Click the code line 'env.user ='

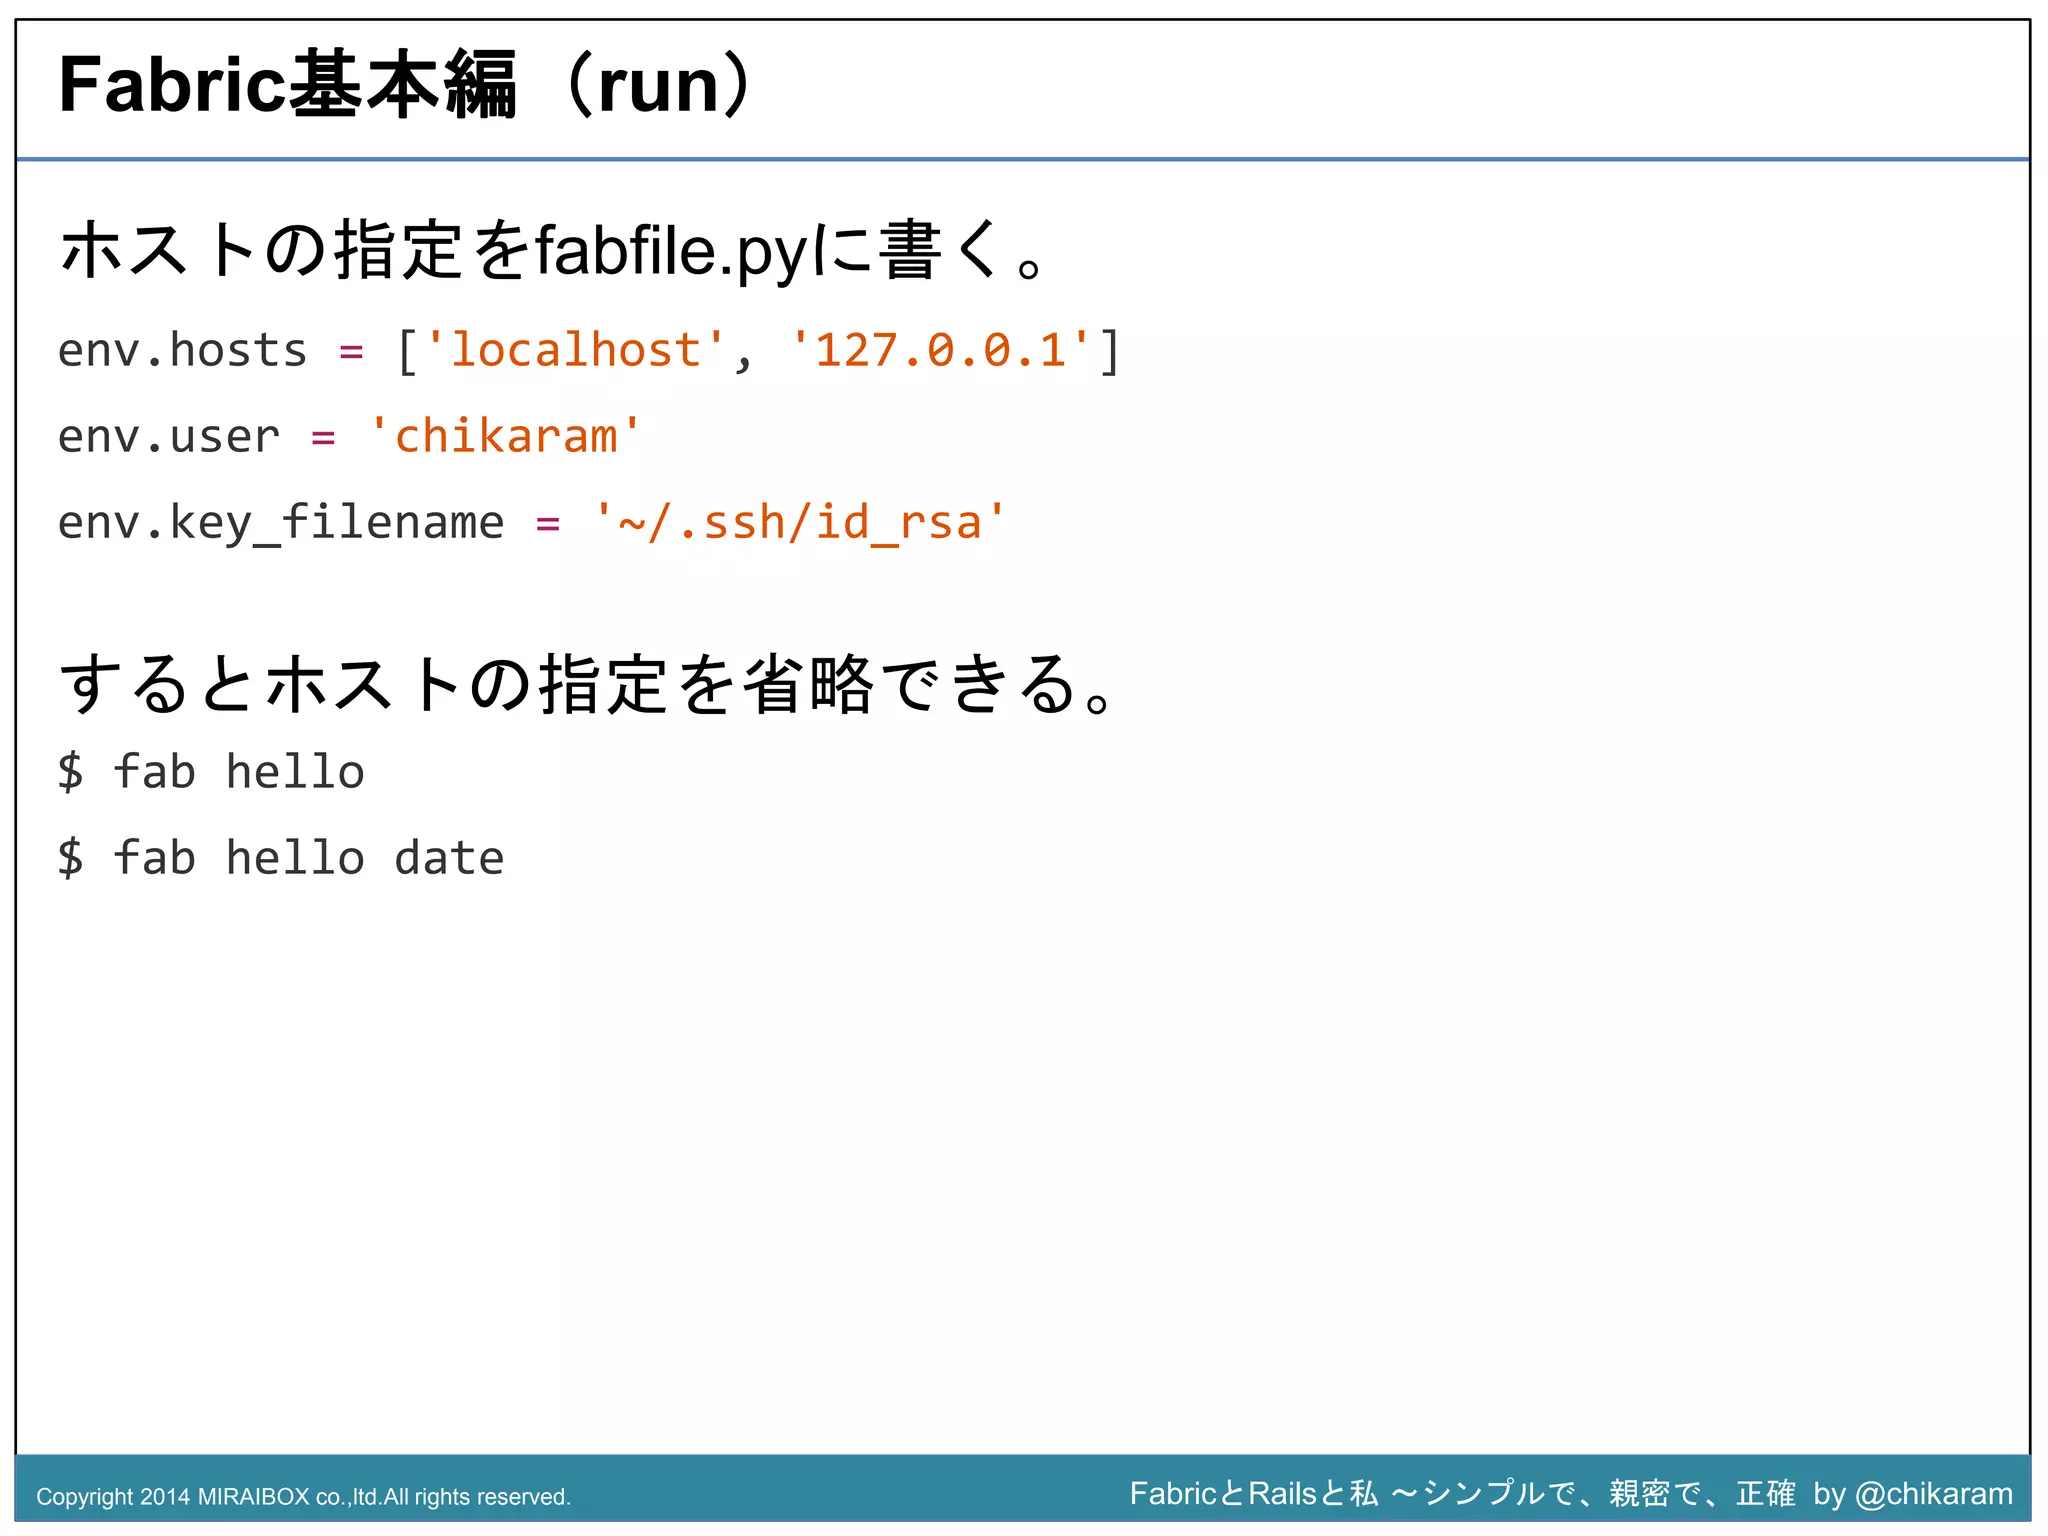pyautogui.click(x=349, y=437)
